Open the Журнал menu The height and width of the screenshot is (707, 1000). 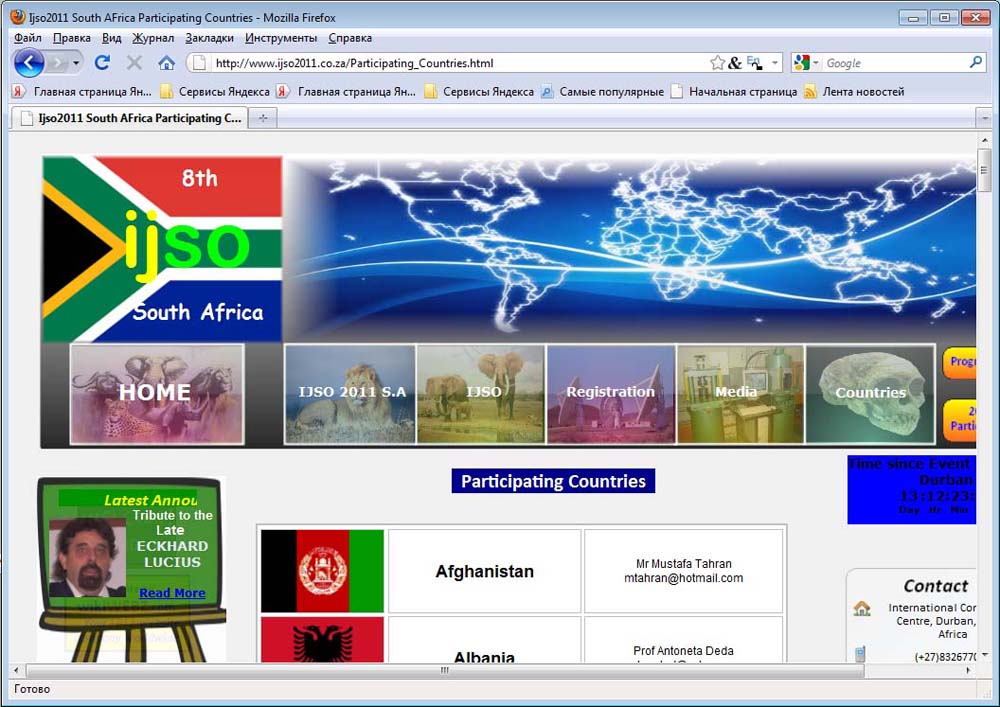(153, 38)
